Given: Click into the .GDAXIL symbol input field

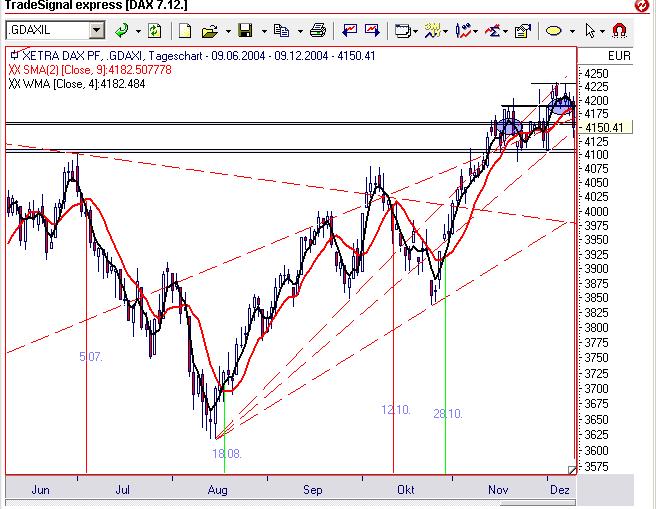Looking at the screenshot, I should (x=48, y=31).
